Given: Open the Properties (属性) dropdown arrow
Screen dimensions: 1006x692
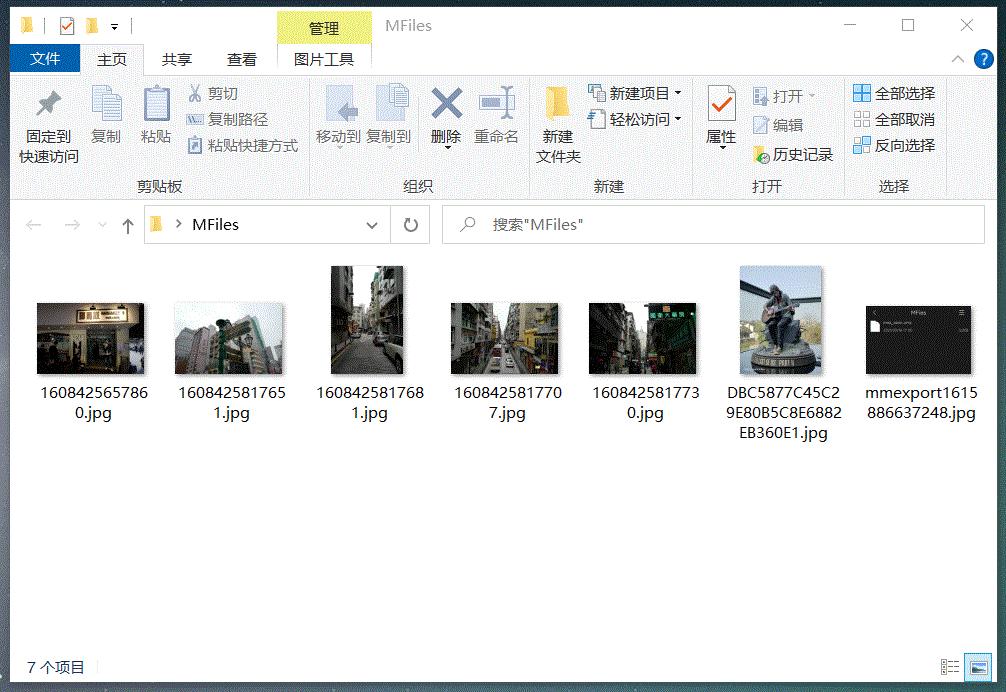Looking at the screenshot, I should tap(722, 148).
